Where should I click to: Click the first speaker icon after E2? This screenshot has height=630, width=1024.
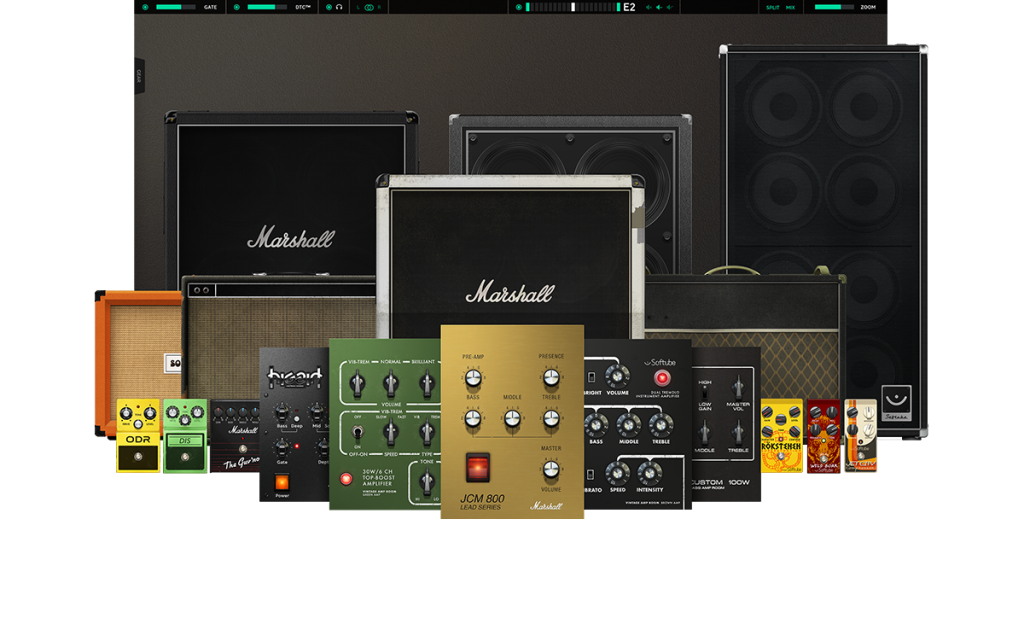(648, 7)
